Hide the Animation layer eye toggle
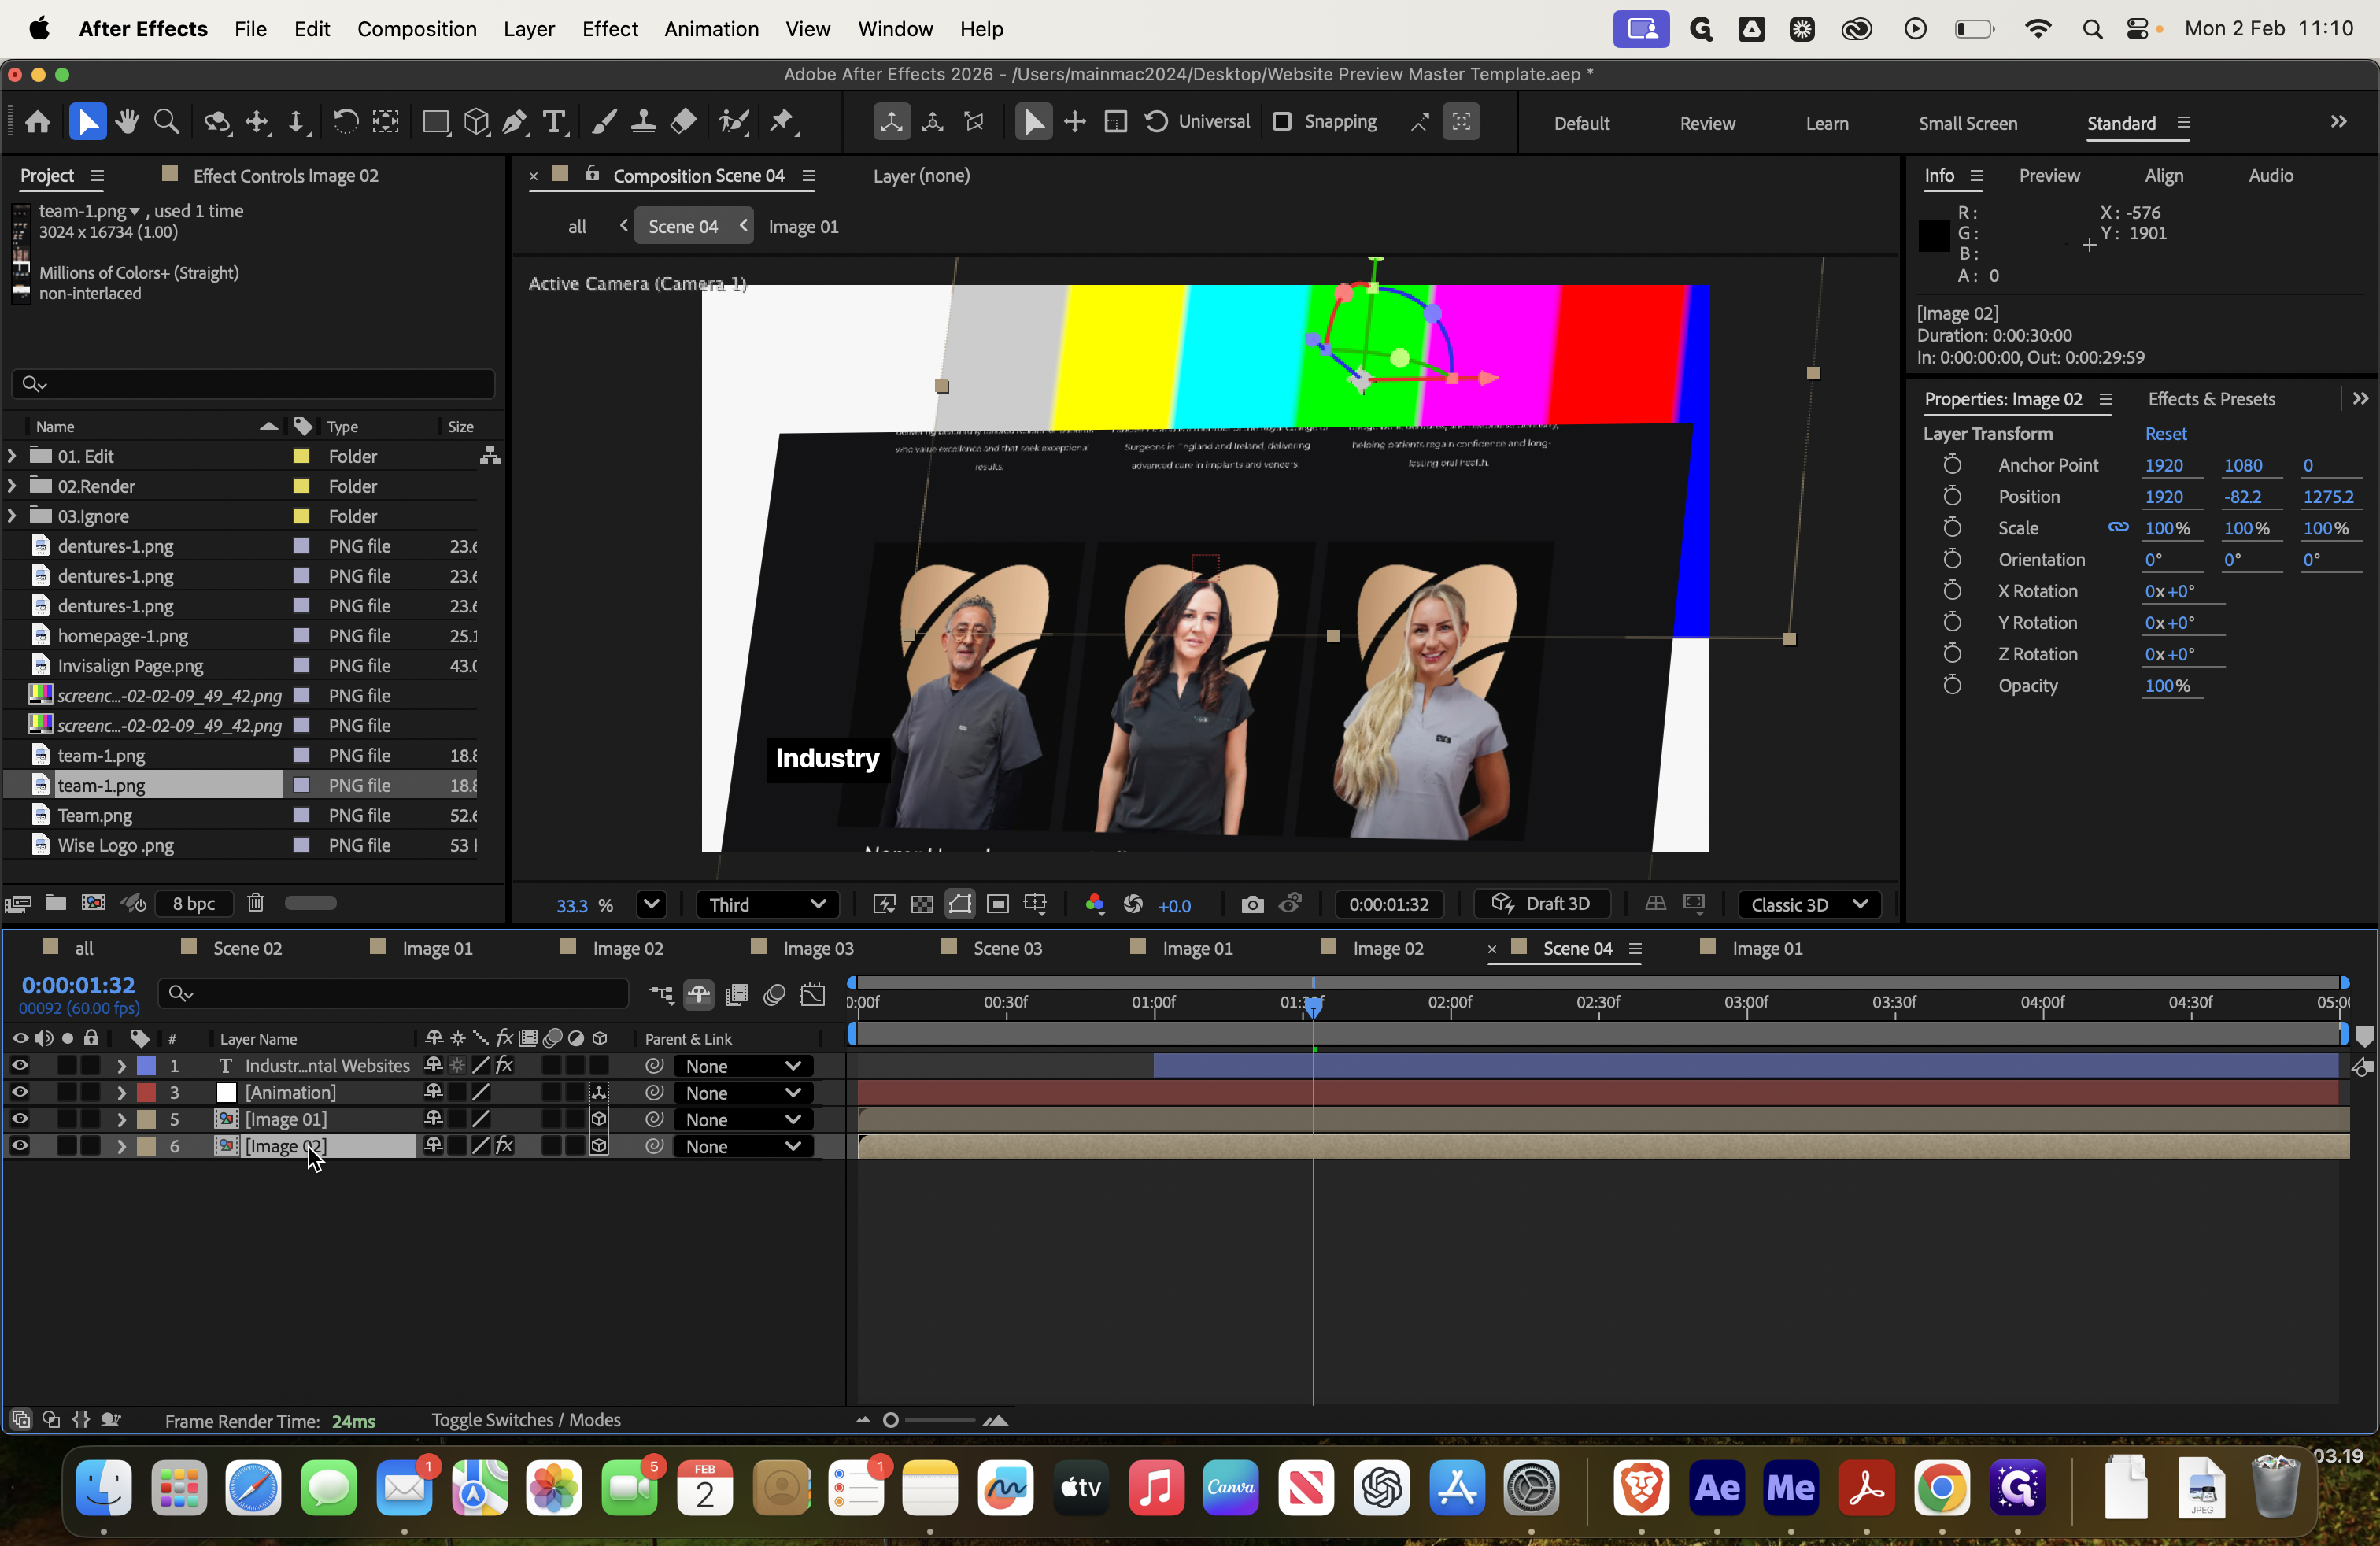This screenshot has height=1546, width=2380. (x=19, y=1093)
